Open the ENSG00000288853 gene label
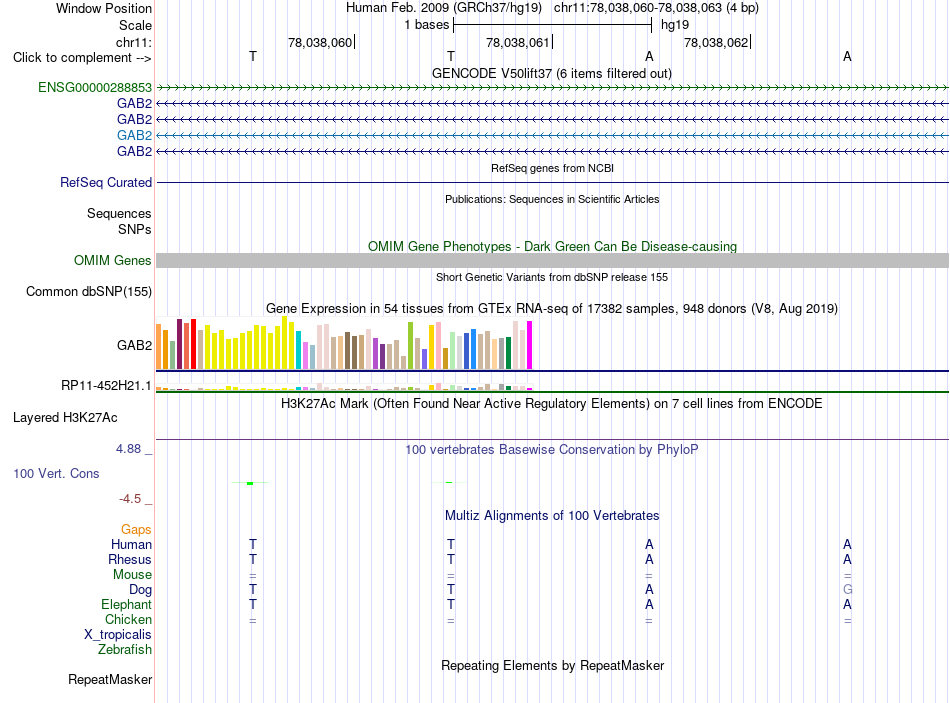This screenshot has height=703, width=950. [x=95, y=87]
